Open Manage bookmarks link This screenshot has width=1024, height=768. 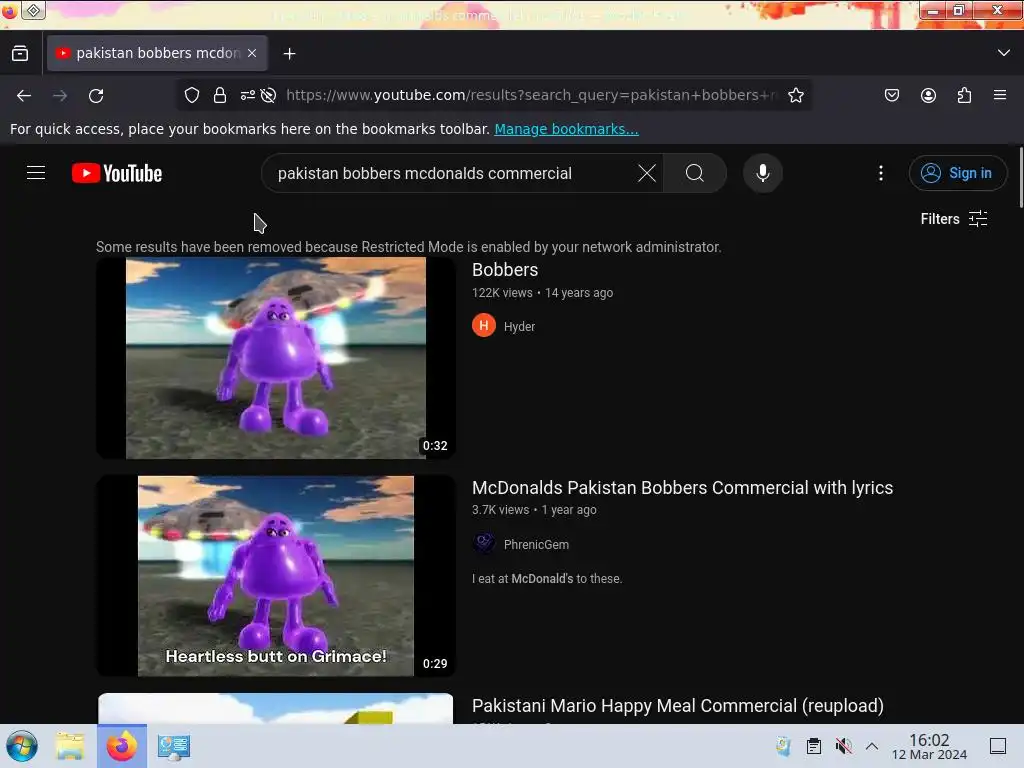566,129
